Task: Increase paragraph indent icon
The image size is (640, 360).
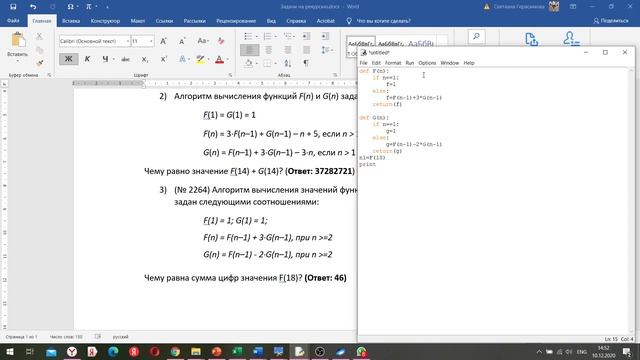Action: point(325,36)
